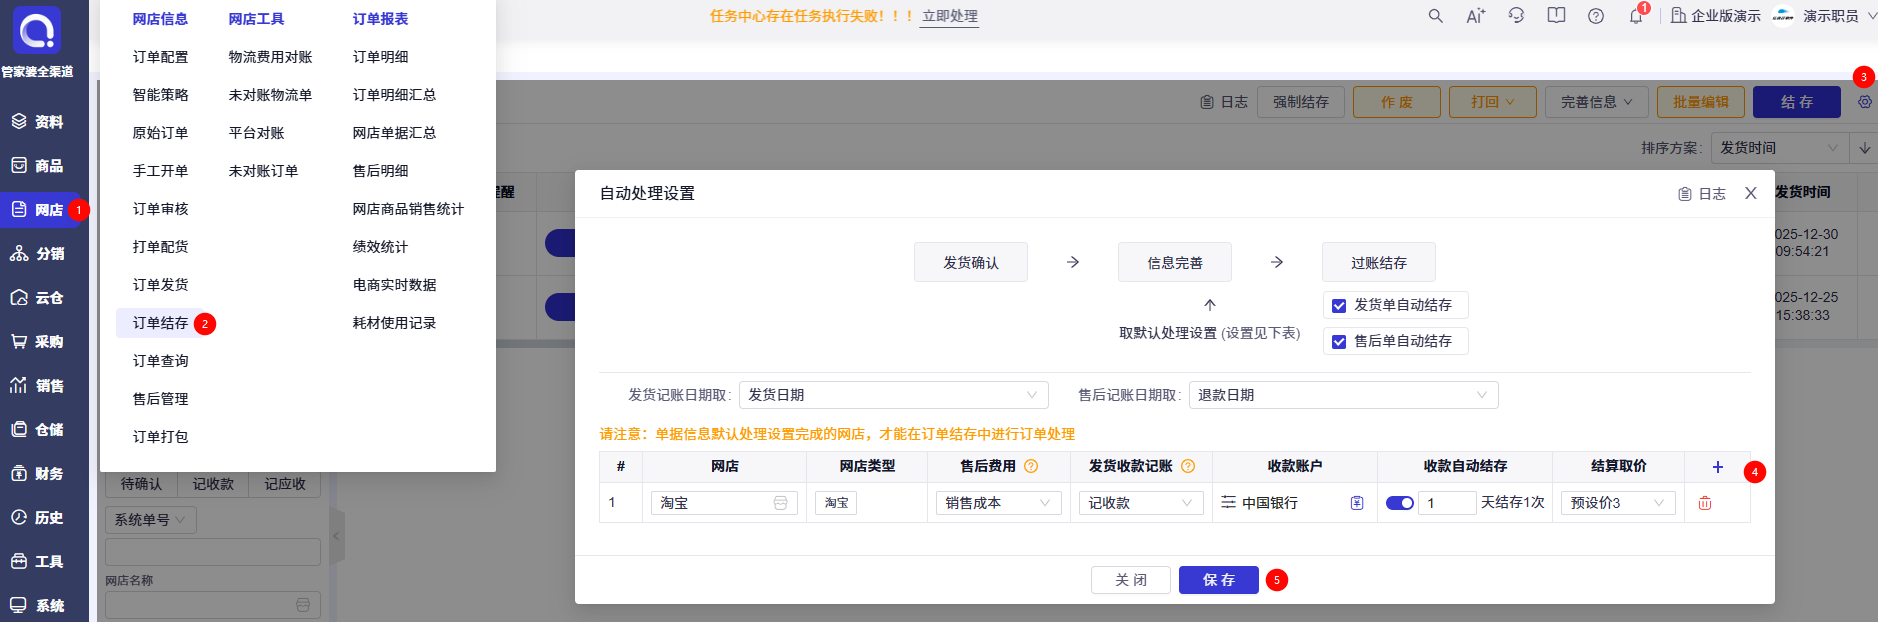Open the 财务 sidebar module
Viewport: 1878px width, 622px height.
tap(38, 474)
